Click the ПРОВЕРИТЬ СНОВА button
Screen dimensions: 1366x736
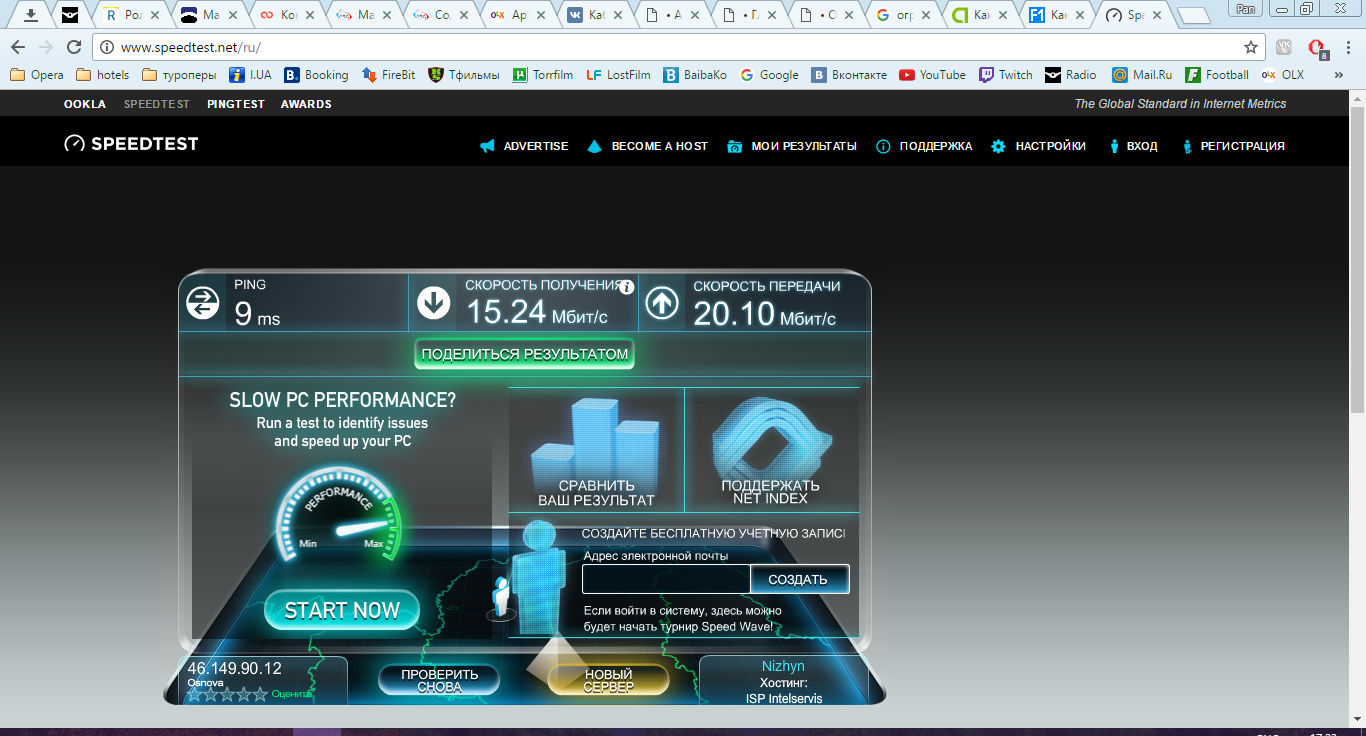pyautogui.click(x=439, y=680)
